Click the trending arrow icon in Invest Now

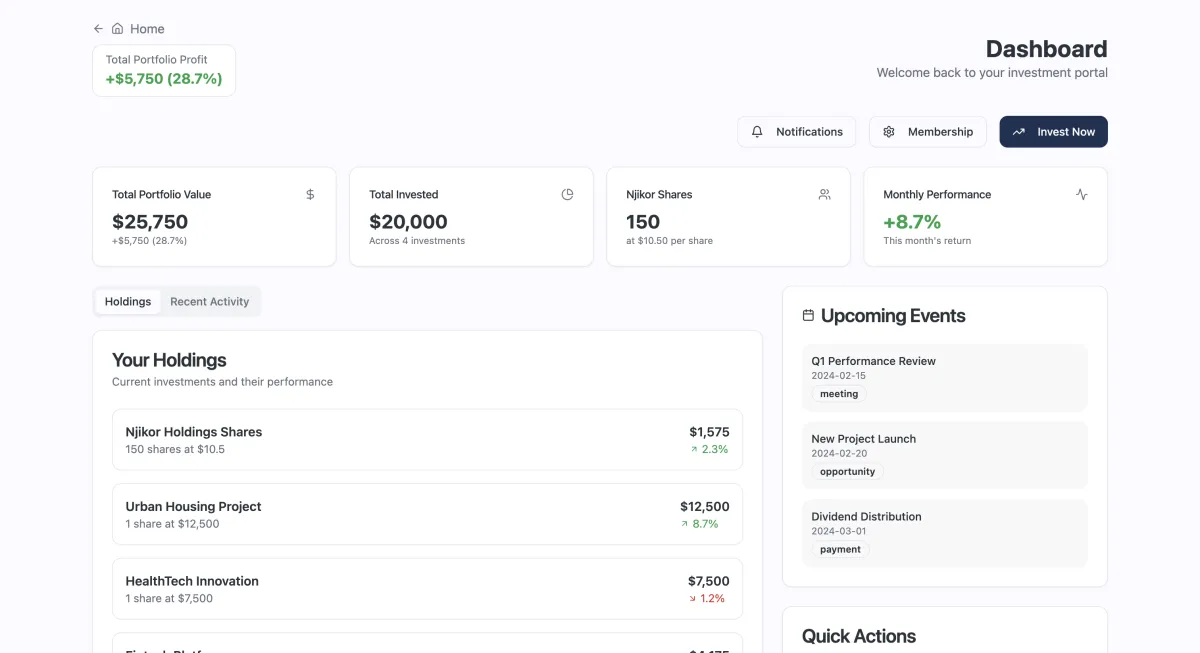(1019, 132)
